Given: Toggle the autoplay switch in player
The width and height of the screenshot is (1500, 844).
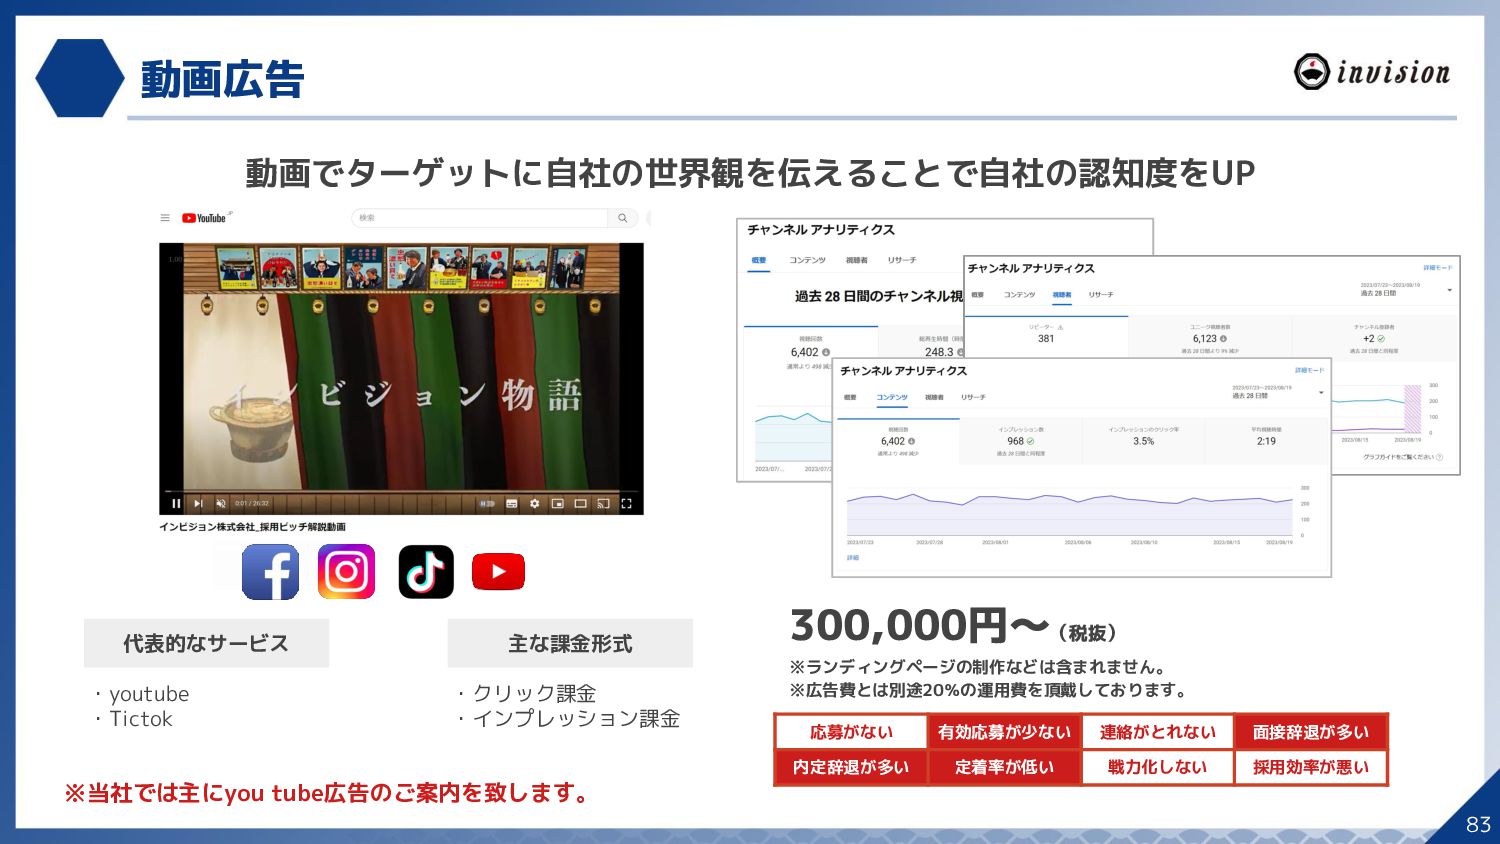Looking at the screenshot, I should 488,504.
